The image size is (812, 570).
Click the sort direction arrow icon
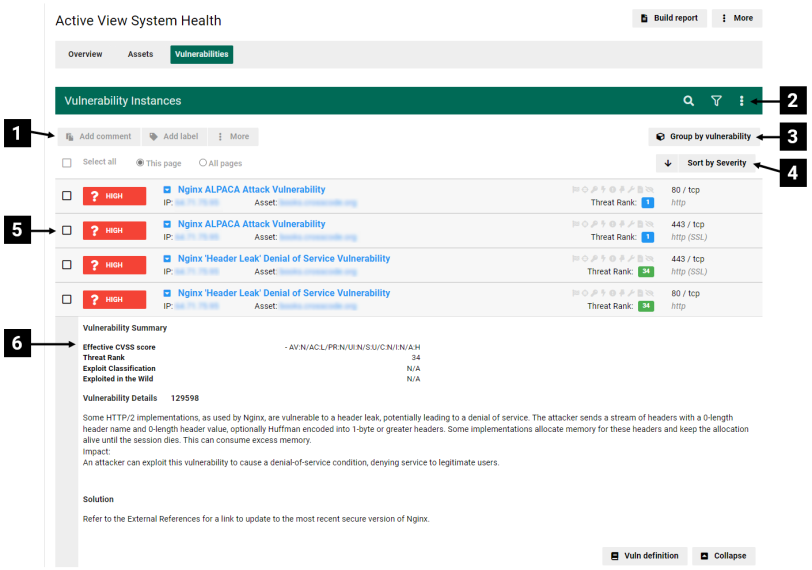click(x=668, y=163)
